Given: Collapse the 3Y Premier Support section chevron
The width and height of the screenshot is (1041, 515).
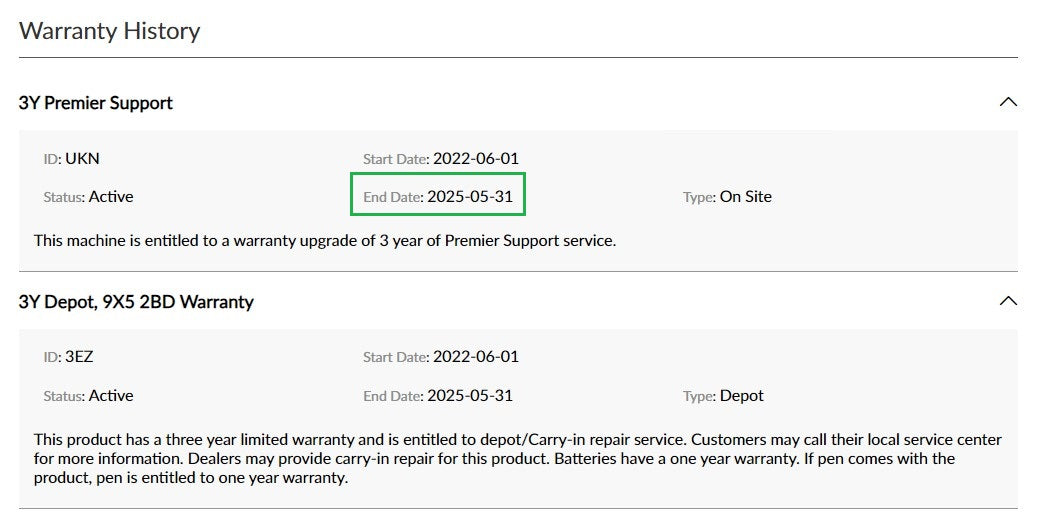Looking at the screenshot, I should point(1008,102).
